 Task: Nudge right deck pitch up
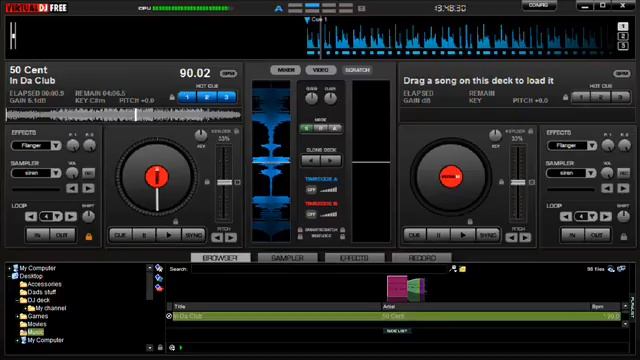[525, 237]
